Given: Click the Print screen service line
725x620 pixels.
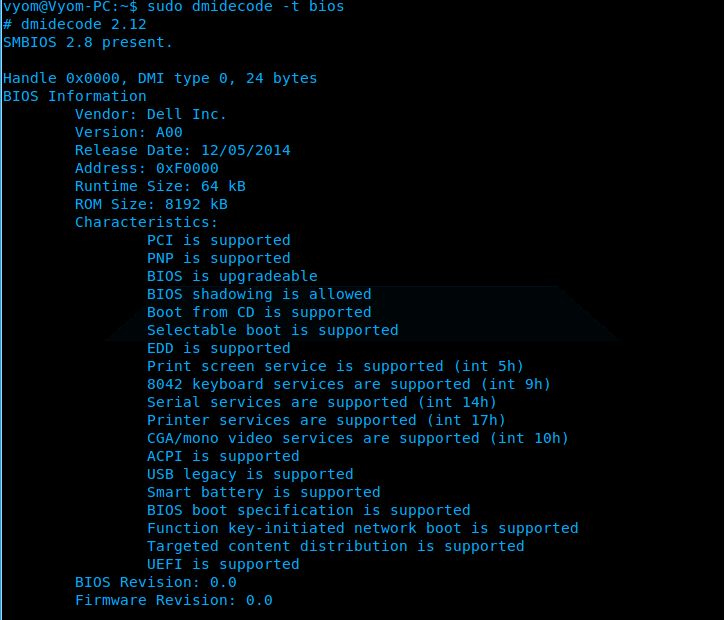Looking at the screenshot, I should (x=335, y=367).
